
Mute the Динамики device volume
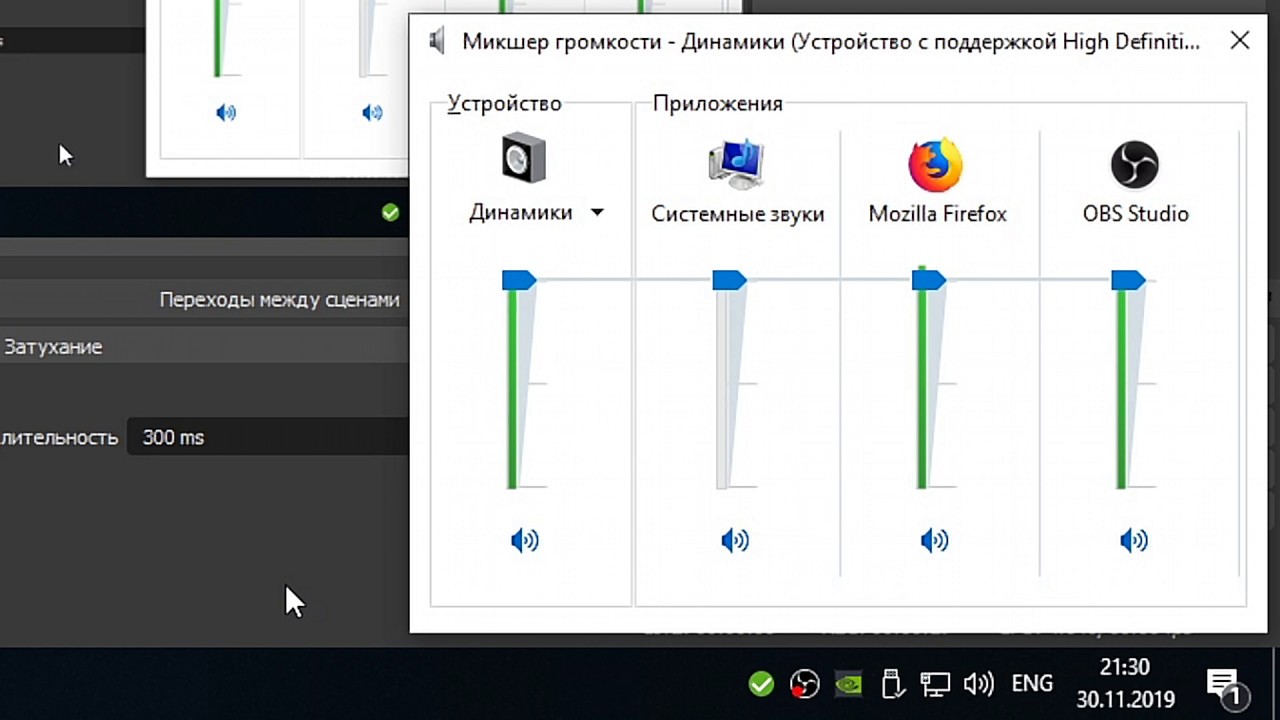point(525,541)
